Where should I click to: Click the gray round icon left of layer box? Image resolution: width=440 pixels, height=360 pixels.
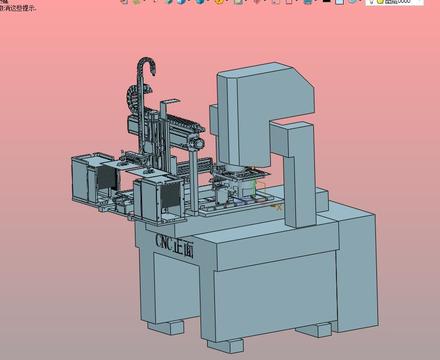coord(353,1)
